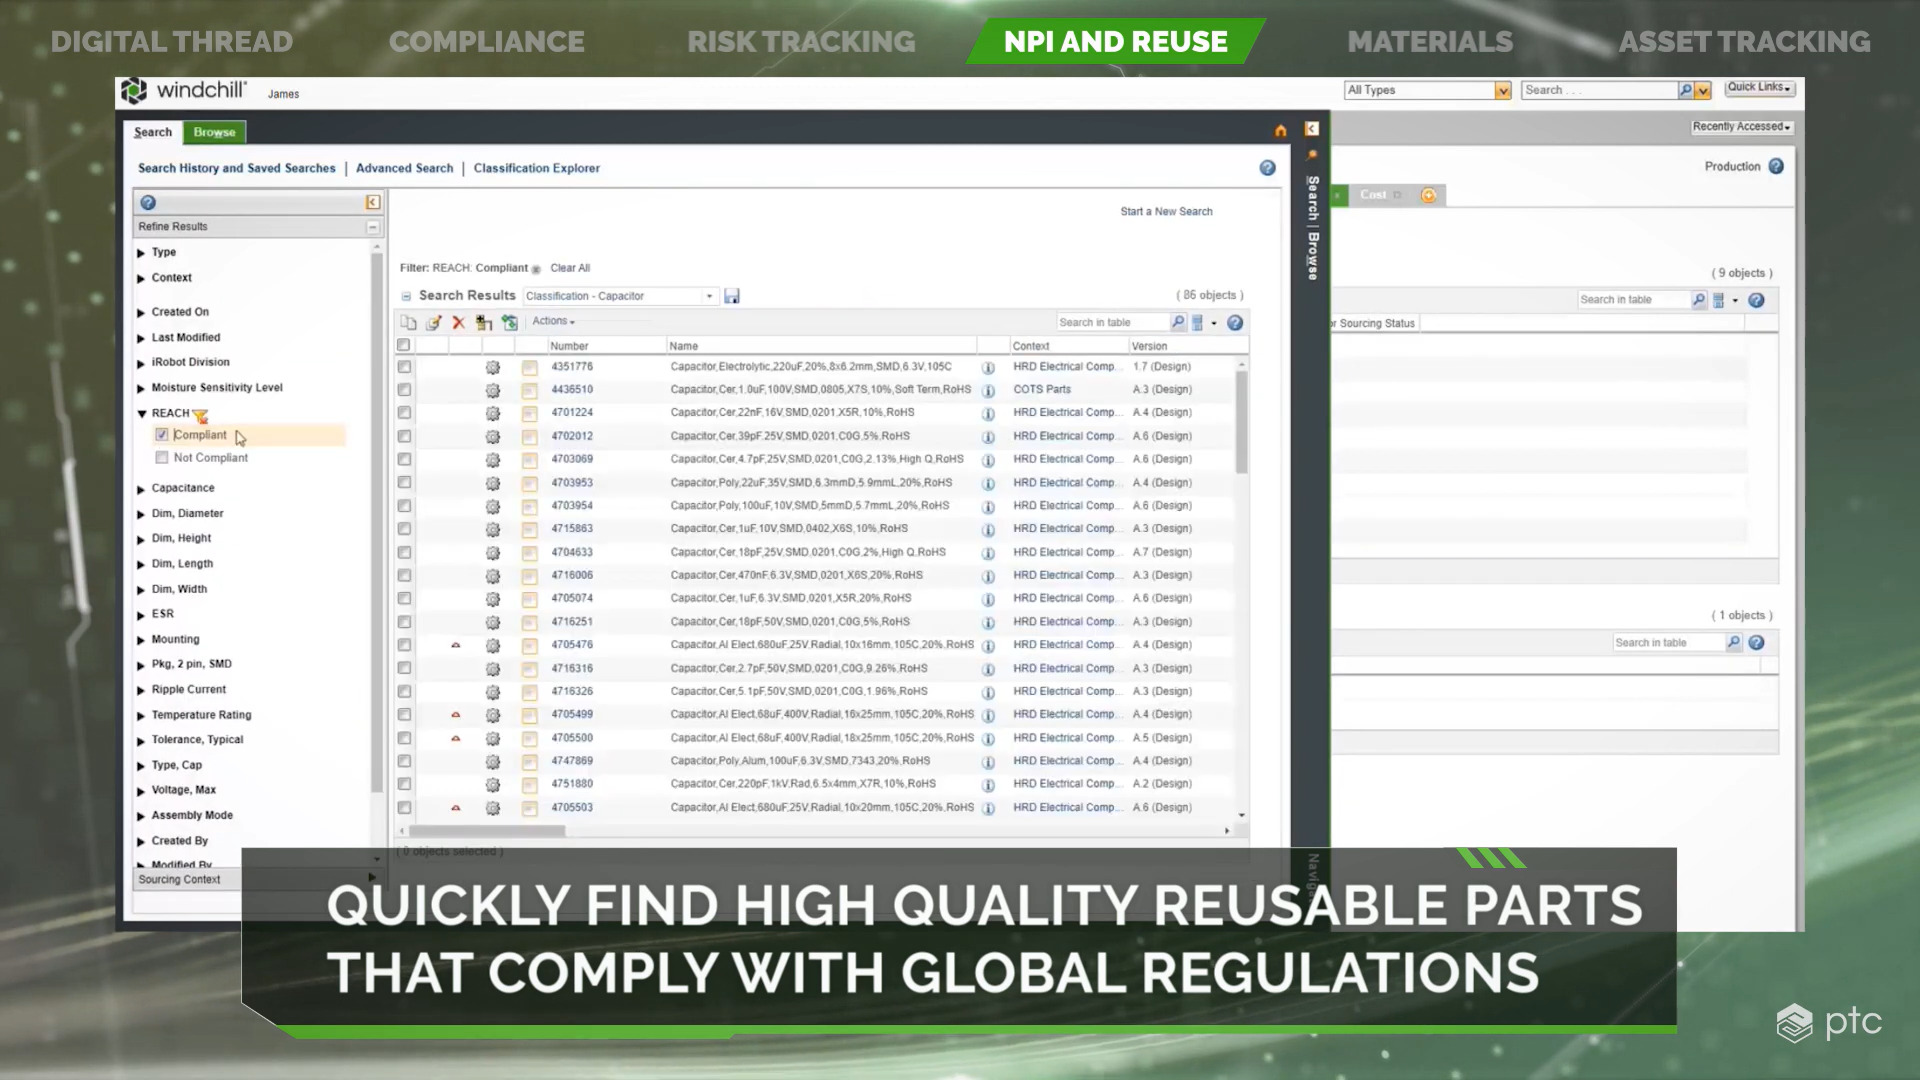The width and height of the screenshot is (1920, 1080).
Task: Click Clear All filters link
Action: [x=570, y=268]
